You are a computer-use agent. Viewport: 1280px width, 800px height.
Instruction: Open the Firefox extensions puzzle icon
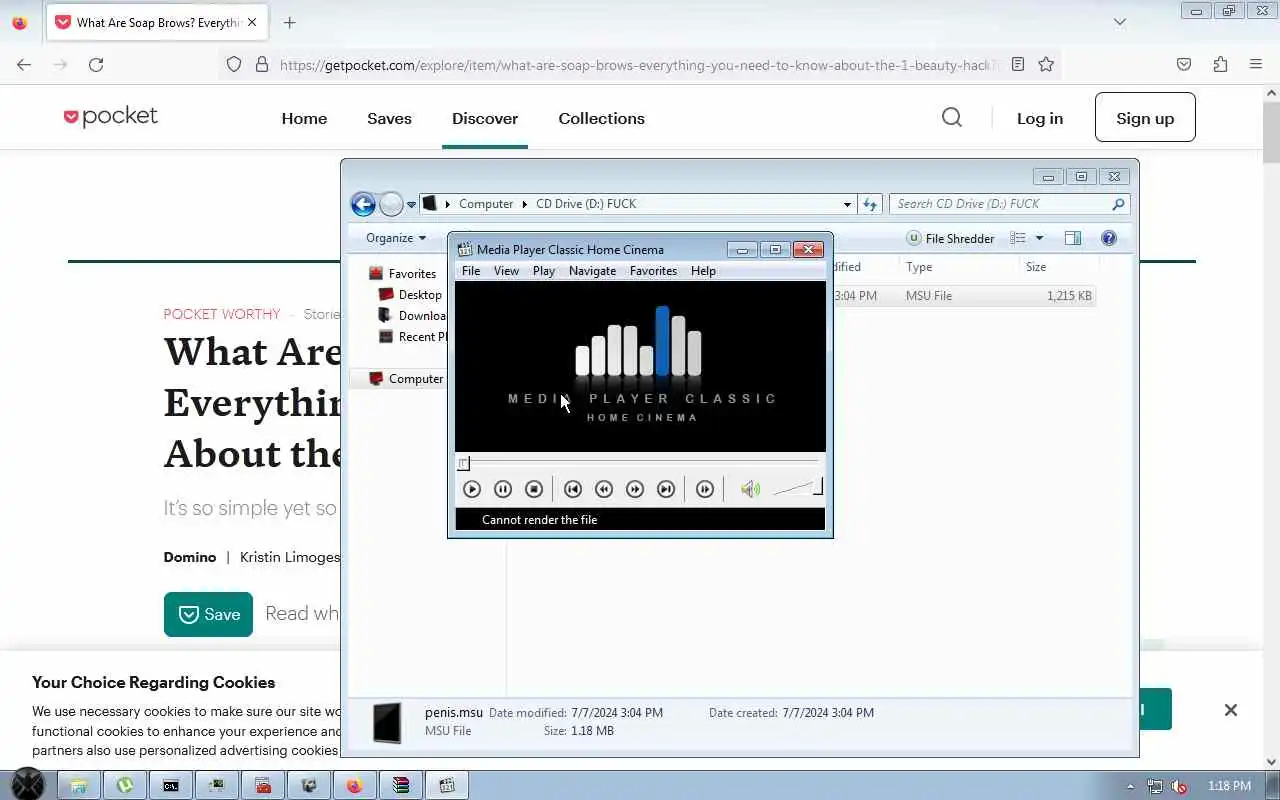coord(1220,64)
